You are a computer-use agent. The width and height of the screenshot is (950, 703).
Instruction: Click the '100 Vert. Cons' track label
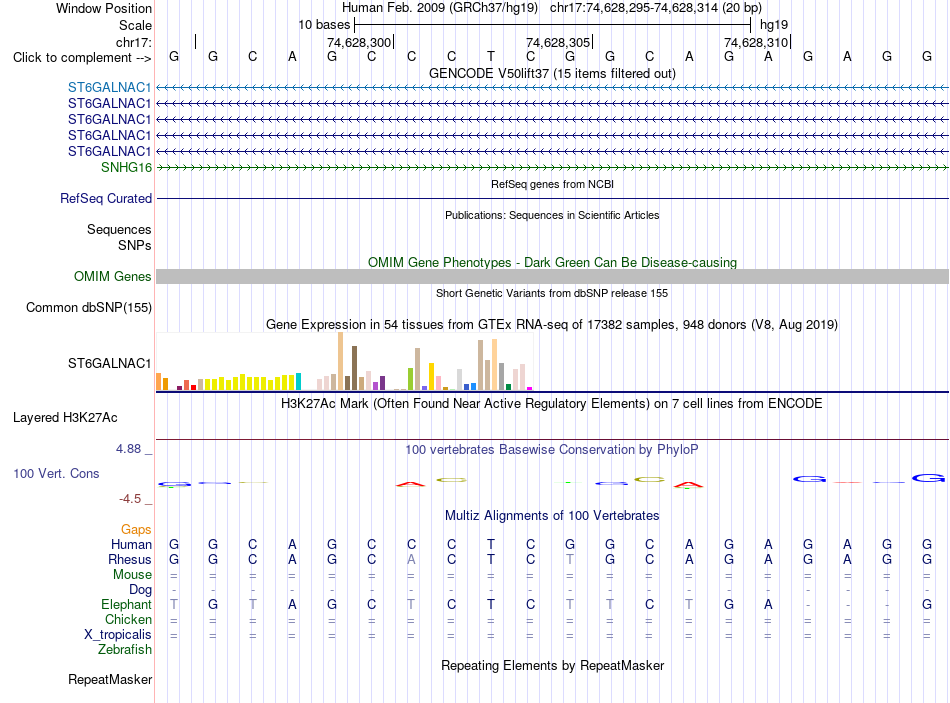pos(56,473)
